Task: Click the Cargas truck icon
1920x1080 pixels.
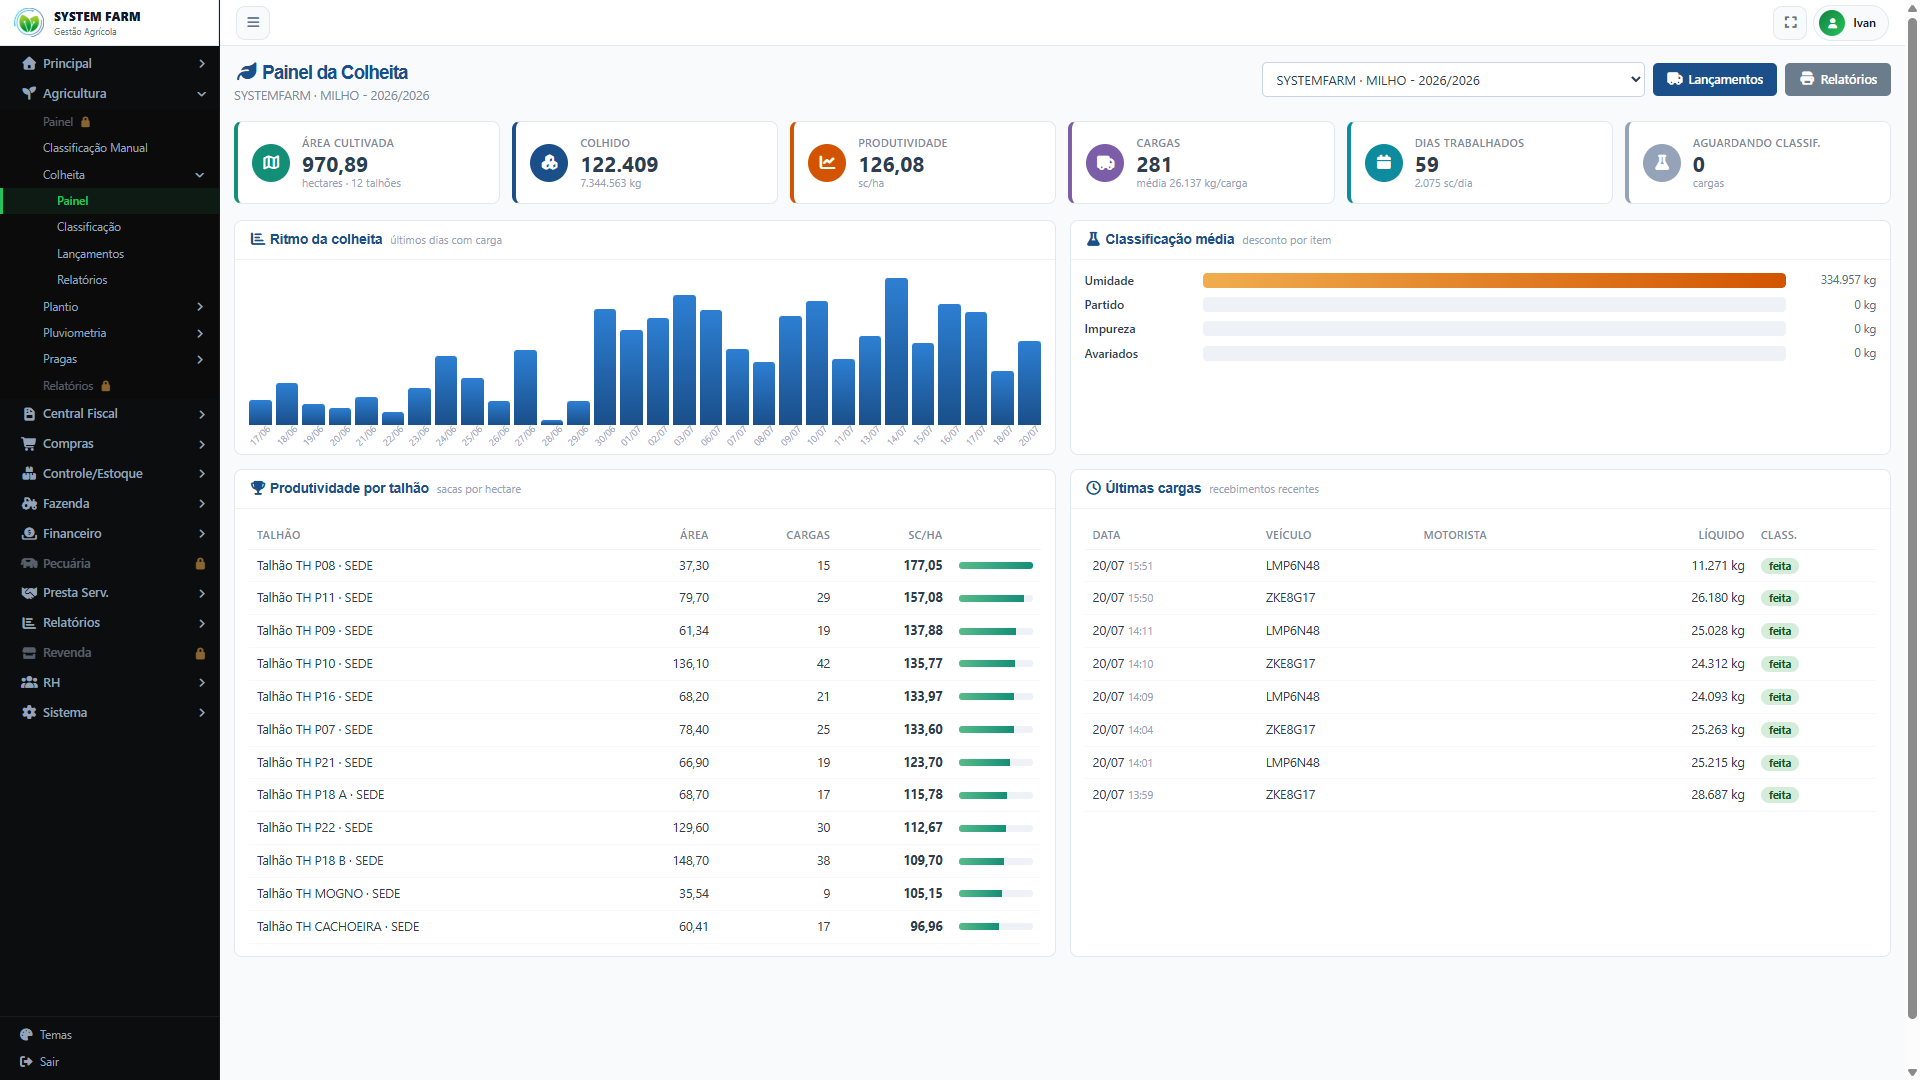Action: tap(1105, 163)
